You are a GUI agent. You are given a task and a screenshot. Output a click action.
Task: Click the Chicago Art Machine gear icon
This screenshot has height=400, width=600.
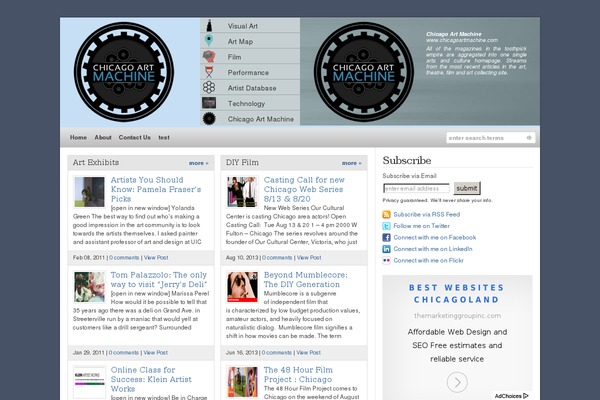tap(209, 119)
